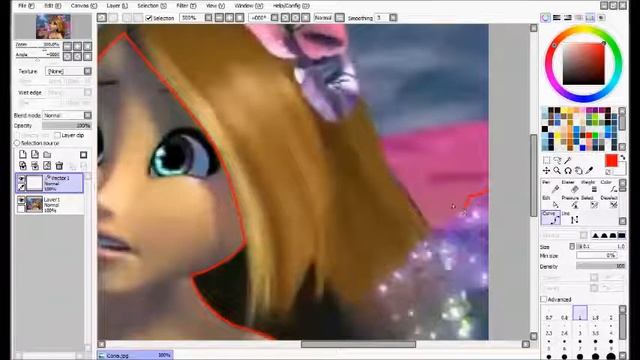Select the Layer 1 layer
The width and height of the screenshot is (640, 360).
(x=49, y=204)
